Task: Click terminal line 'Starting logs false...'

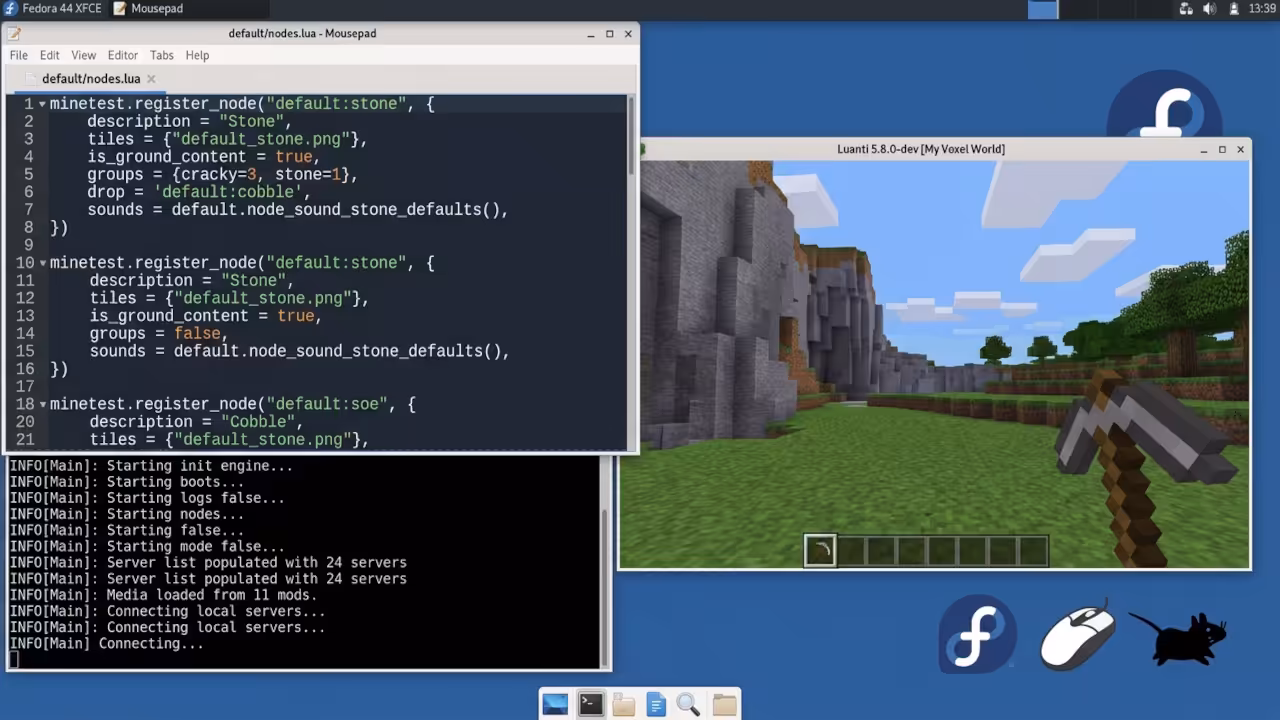Action: 147,498
